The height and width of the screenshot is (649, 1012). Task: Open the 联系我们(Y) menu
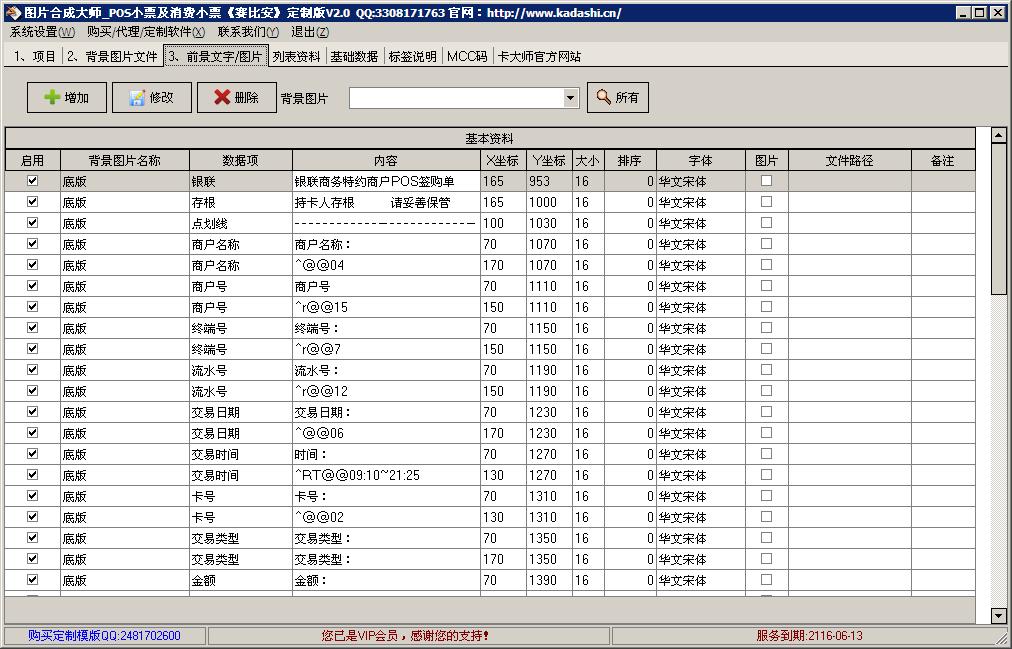coord(248,32)
